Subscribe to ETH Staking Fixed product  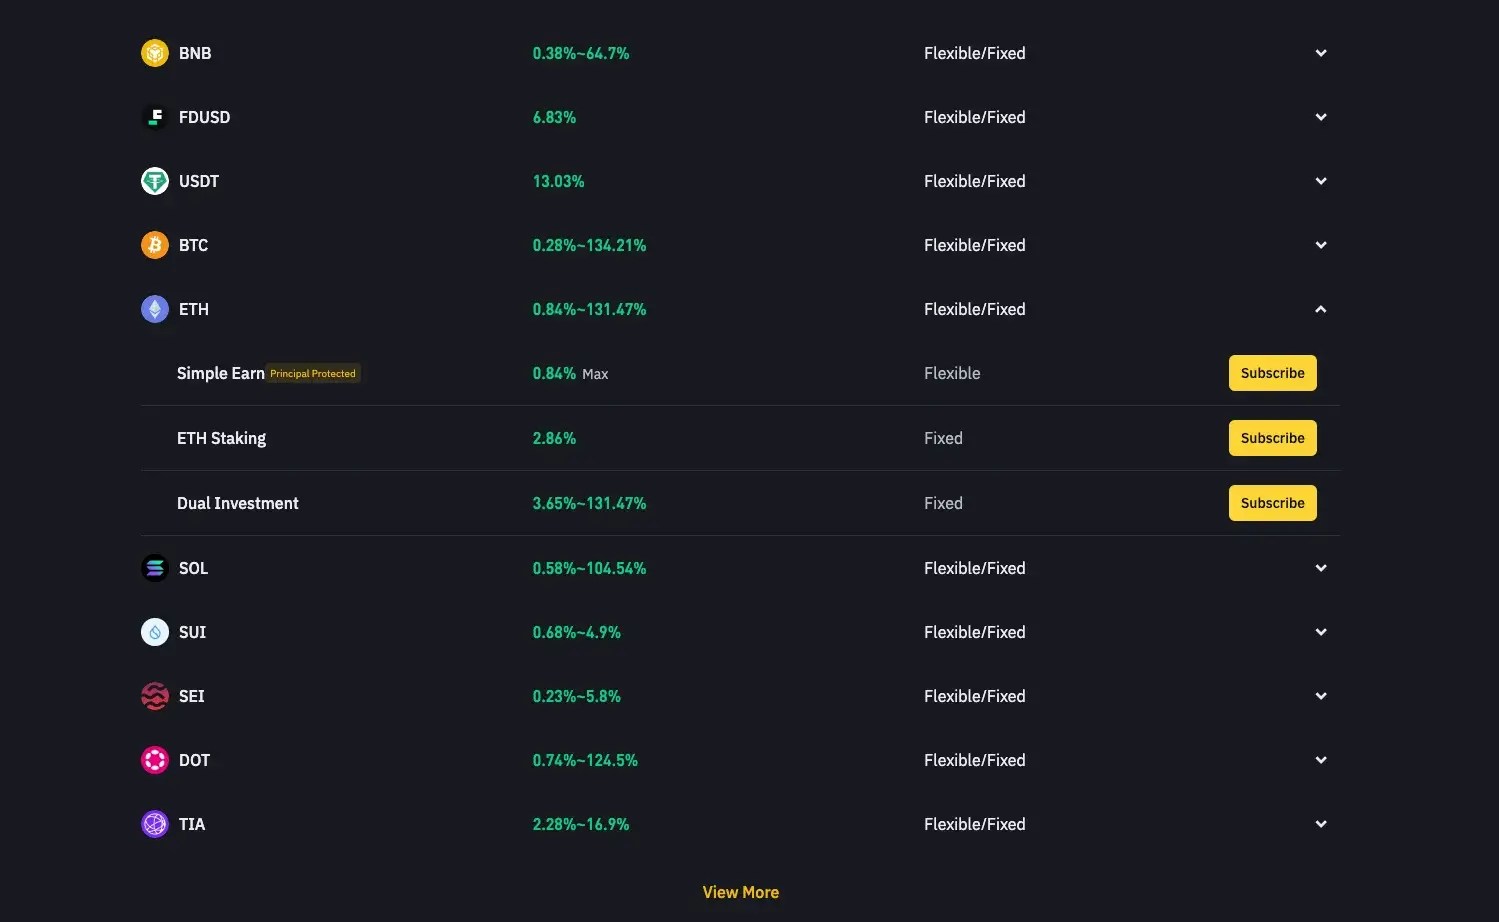tap(1272, 437)
